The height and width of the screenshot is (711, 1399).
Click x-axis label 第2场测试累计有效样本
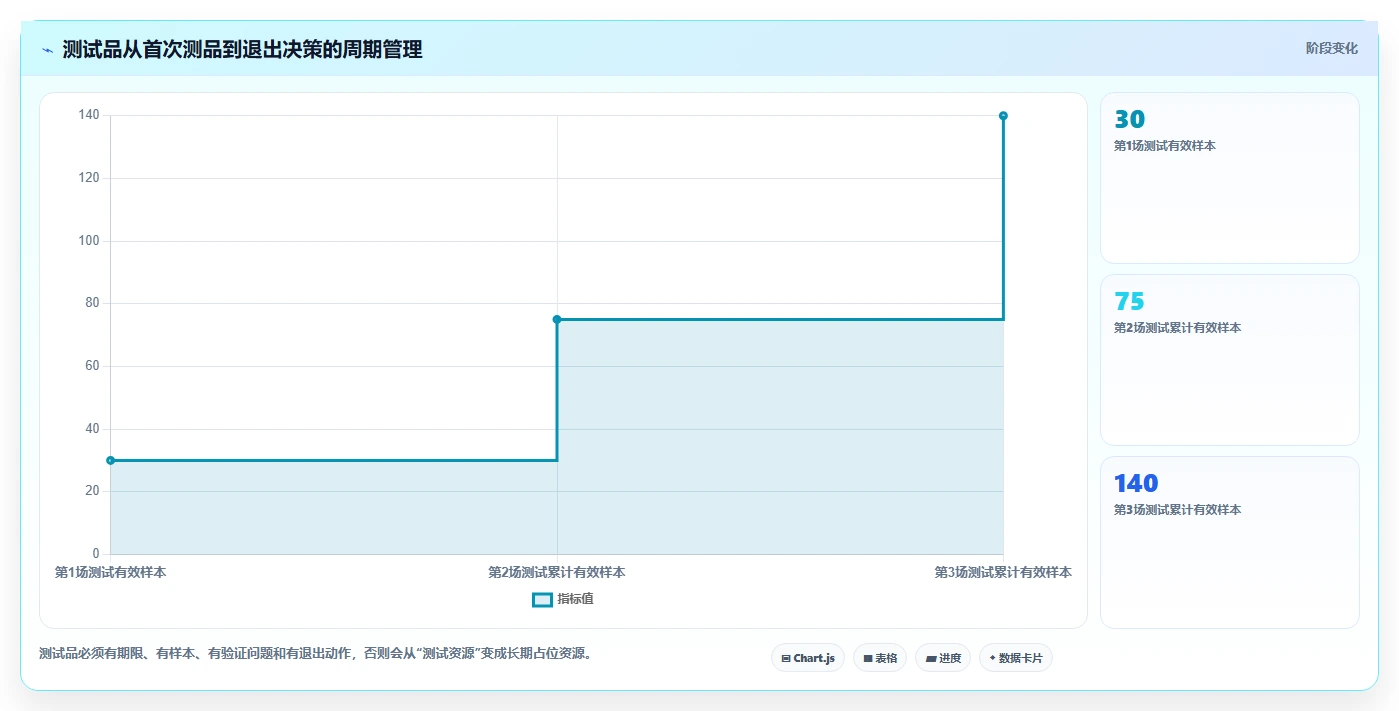click(x=557, y=573)
